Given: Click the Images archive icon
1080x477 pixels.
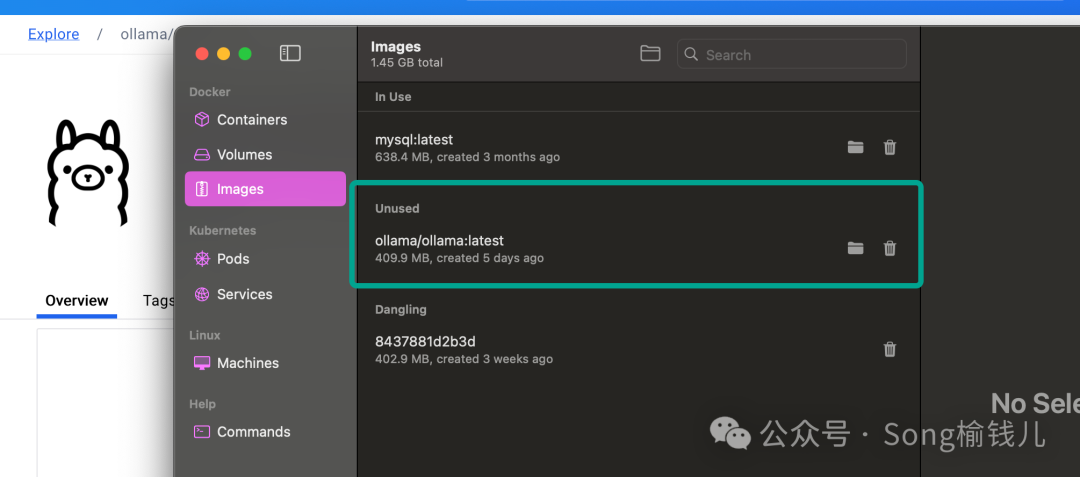Looking at the screenshot, I should click(x=202, y=189).
